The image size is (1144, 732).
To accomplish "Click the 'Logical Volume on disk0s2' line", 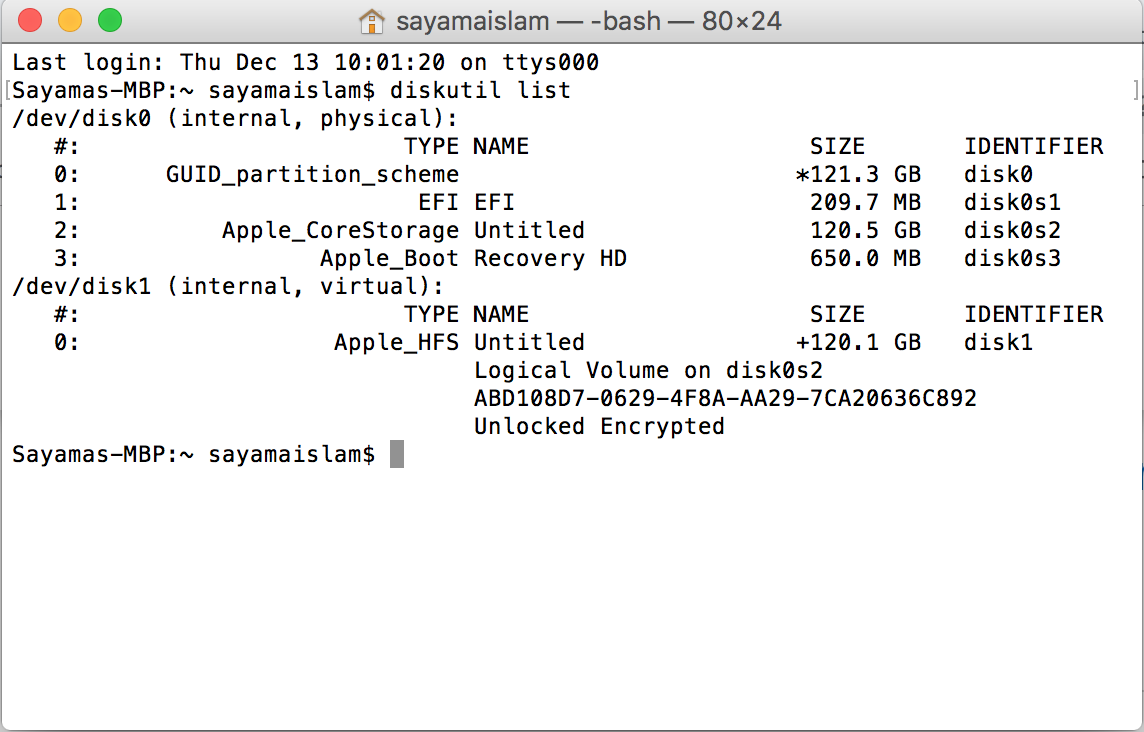I will click(648, 371).
